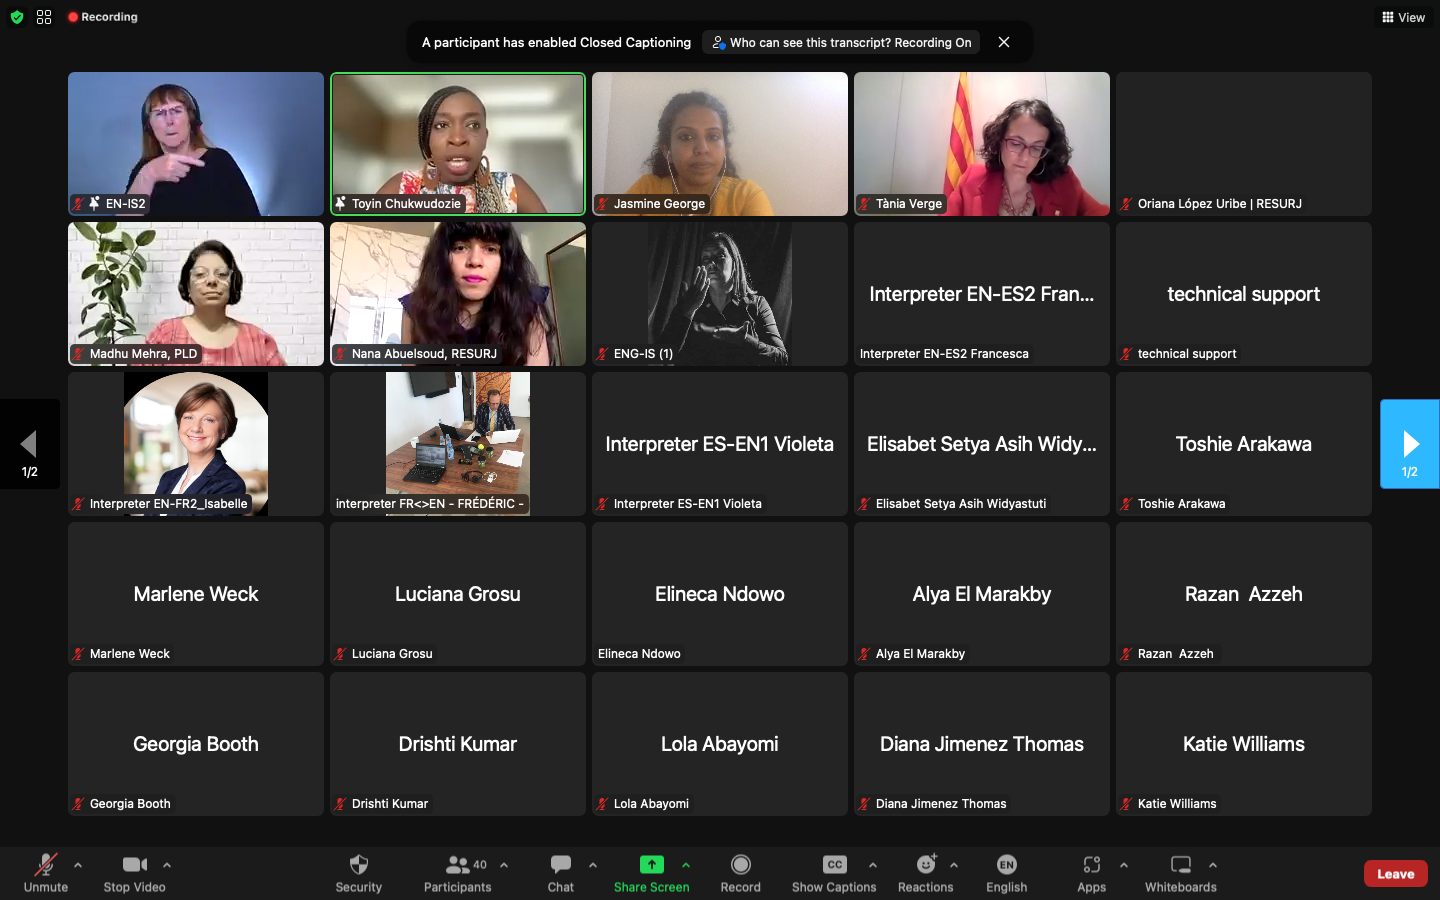Screen dimensions: 1440x900
Task: Open the Security shield options
Action: 358,872
